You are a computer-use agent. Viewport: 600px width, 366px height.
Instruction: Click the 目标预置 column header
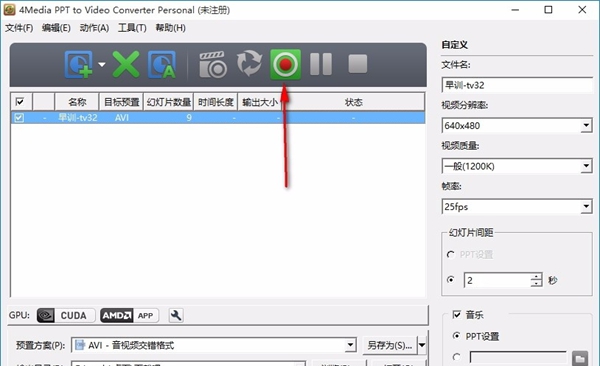121,102
